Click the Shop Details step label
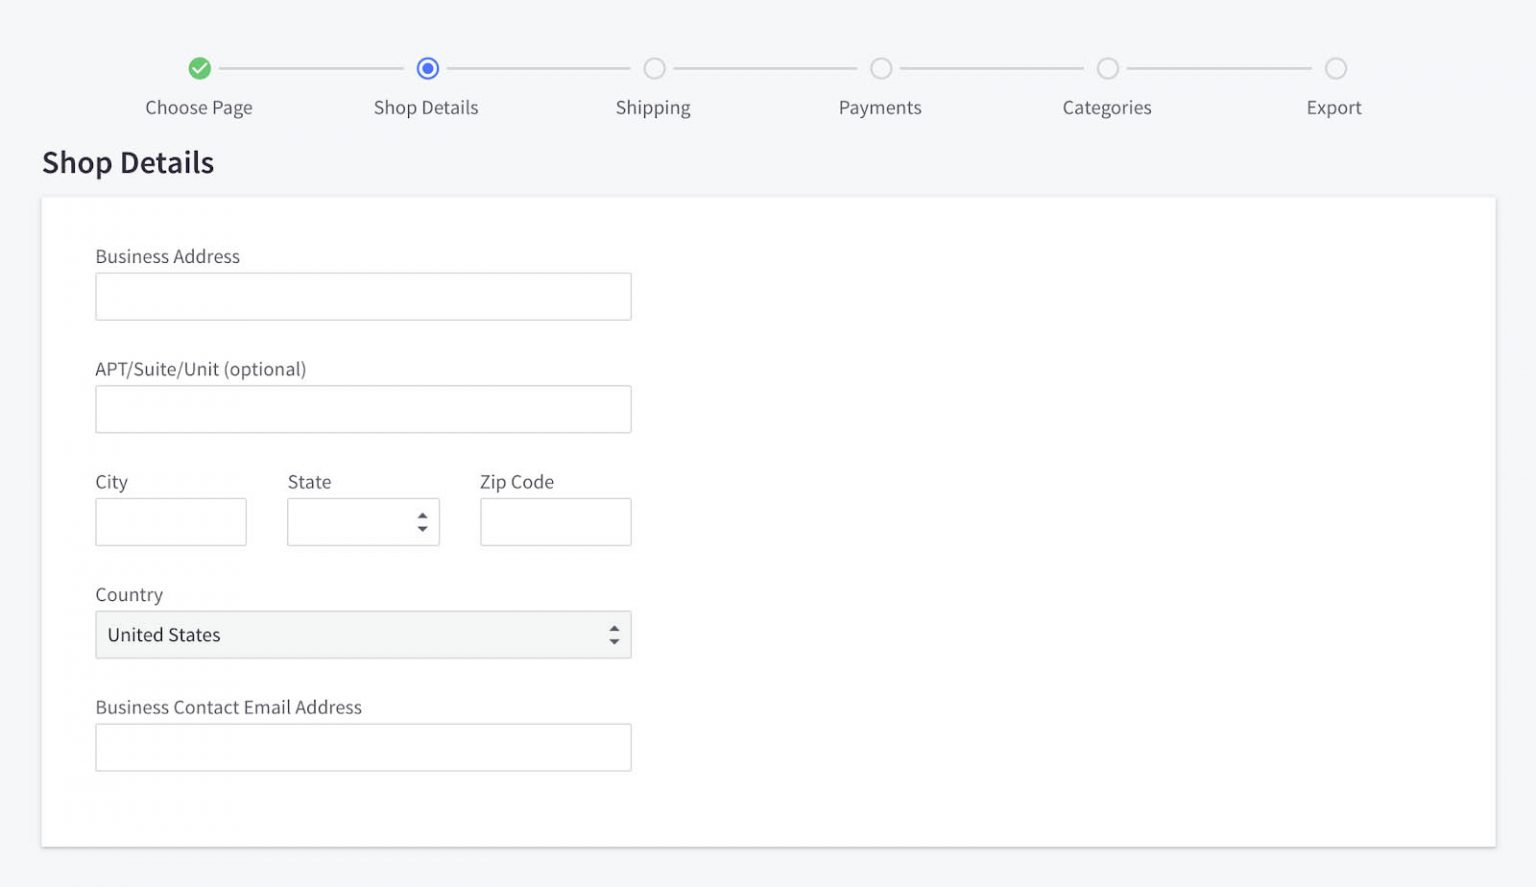This screenshot has width=1536, height=887. coord(426,108)
